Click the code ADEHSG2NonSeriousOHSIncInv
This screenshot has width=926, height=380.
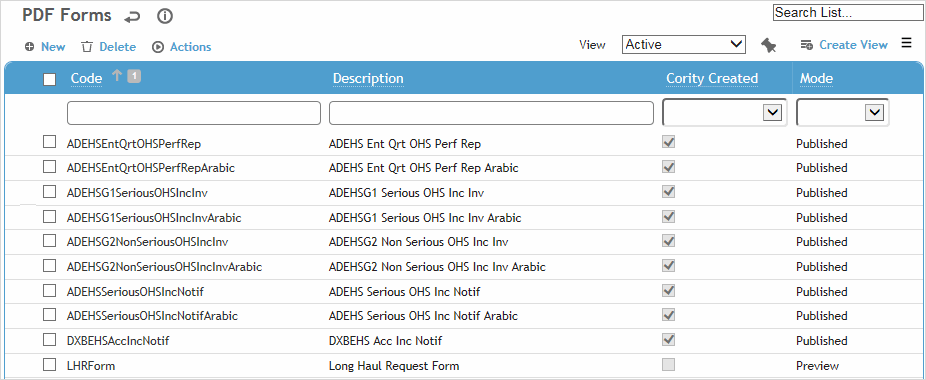coord(148,242)
